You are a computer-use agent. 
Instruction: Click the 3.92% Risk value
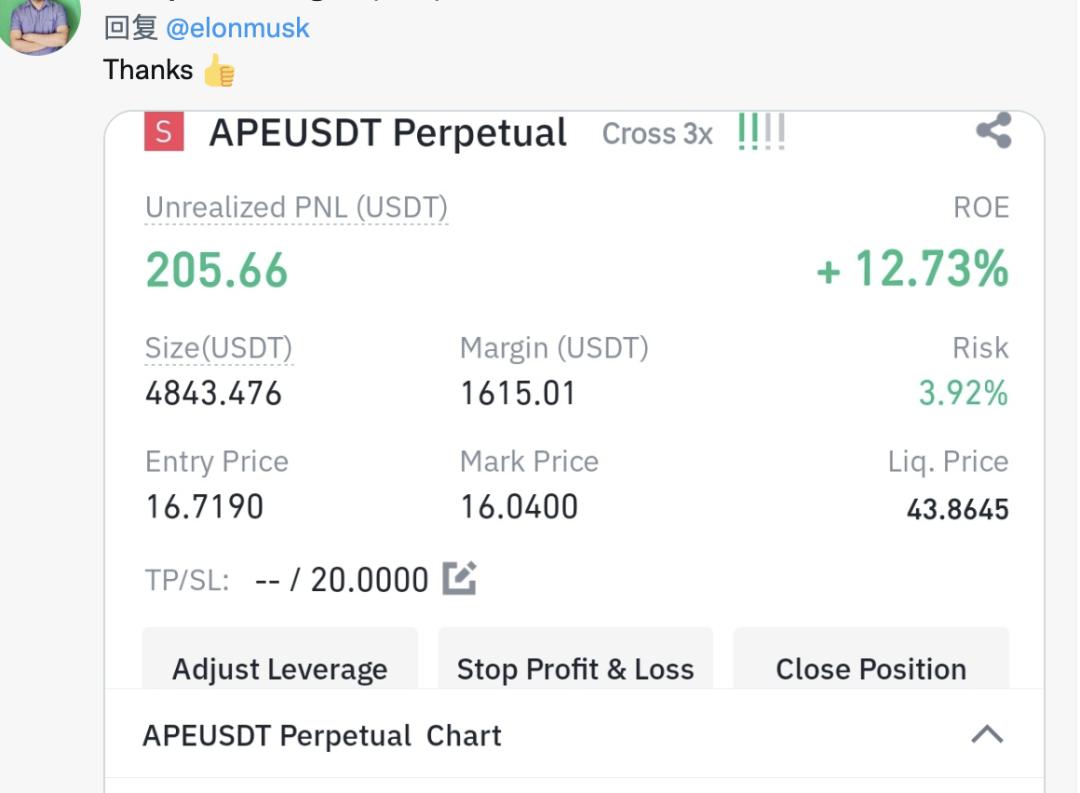pyautogui.click(x=963, y=393)
